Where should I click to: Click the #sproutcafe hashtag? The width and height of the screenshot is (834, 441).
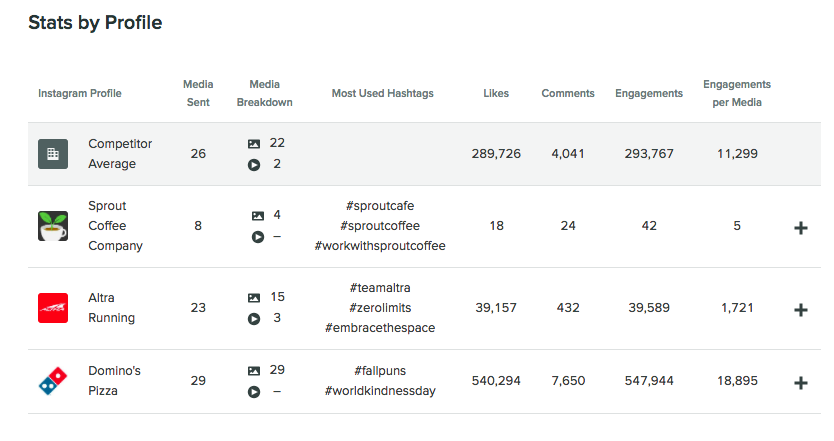coord(380,206)
